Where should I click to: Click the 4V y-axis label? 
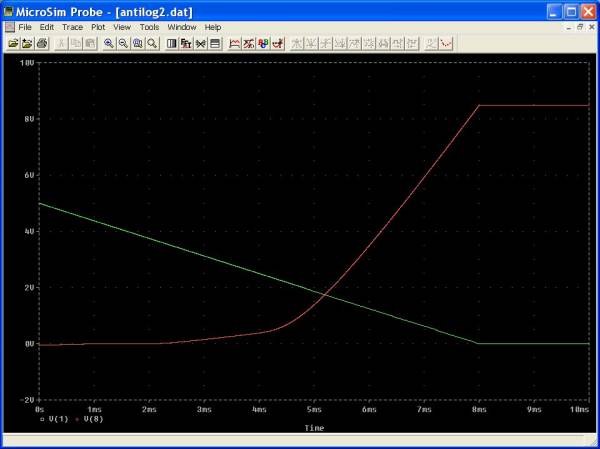point(29,232)
